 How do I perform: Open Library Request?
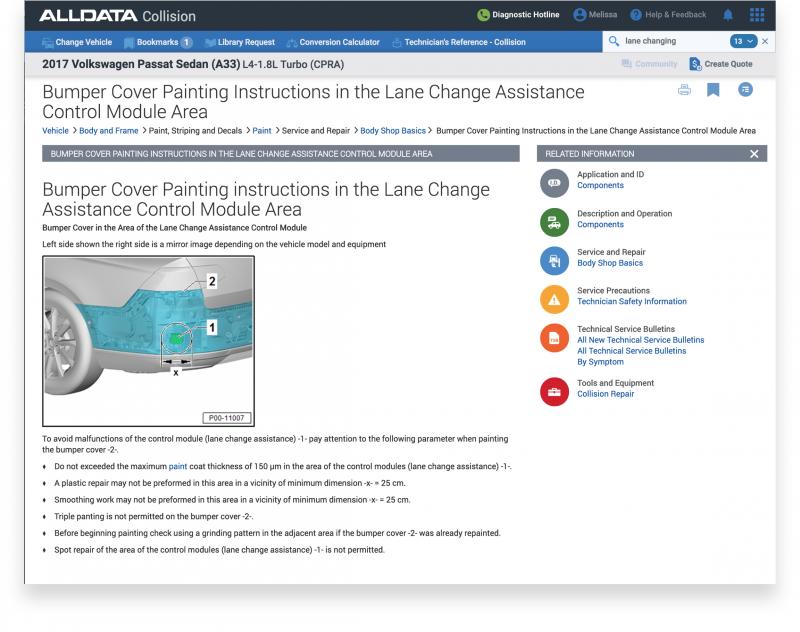click(240, 42)
